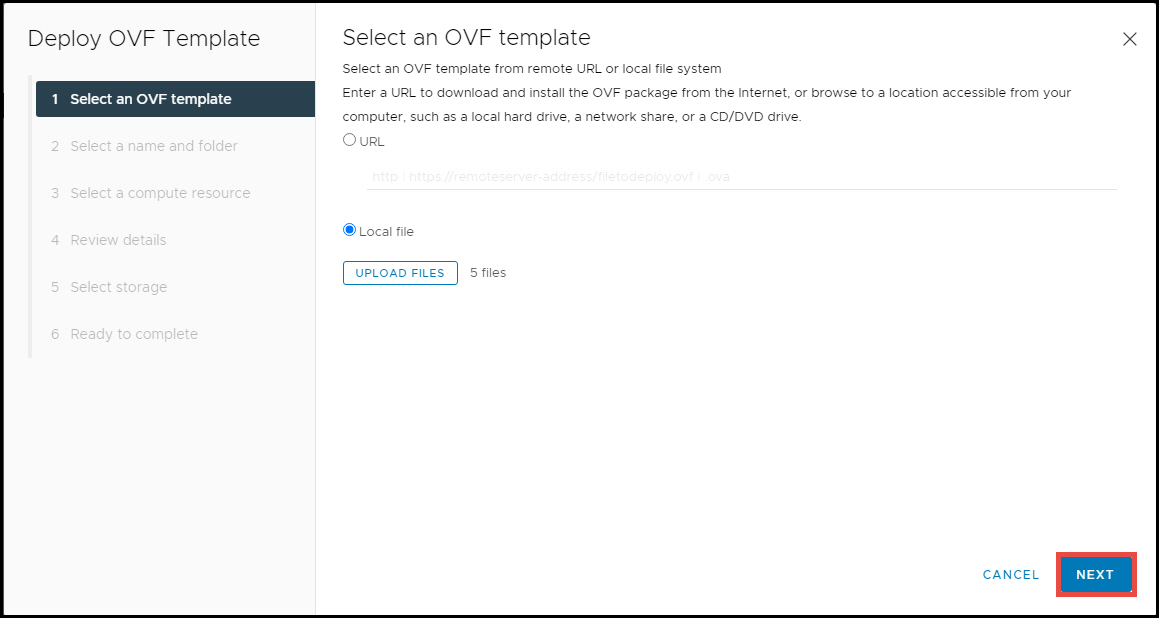This screenshot has width=1159, height=618.
Task: Select the Local file radio button
Action: pos(350,230)
